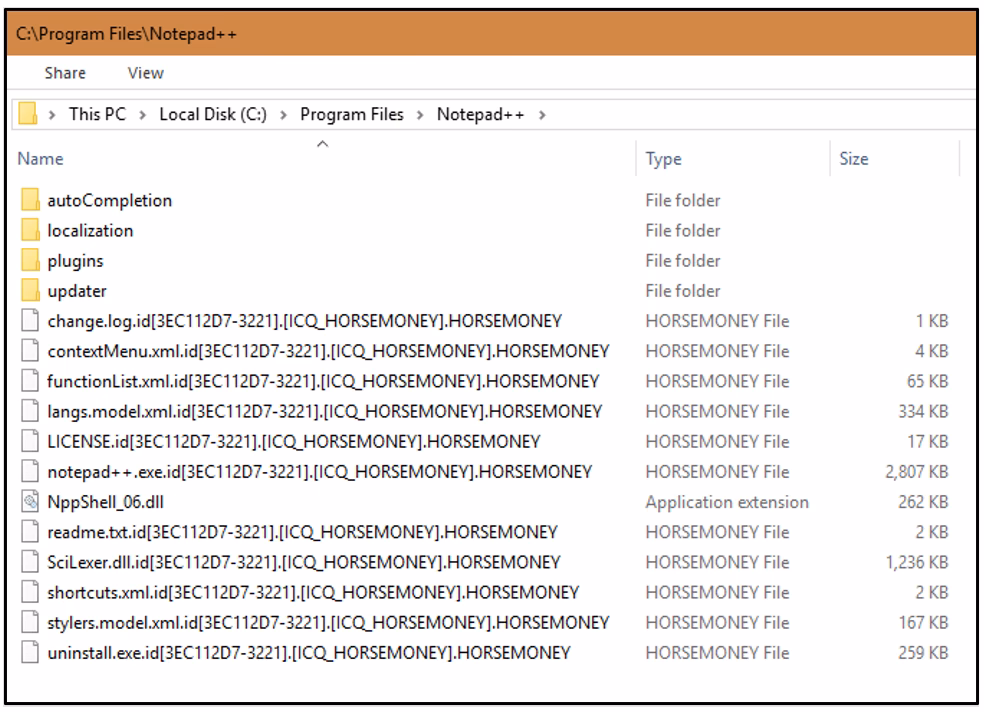Screen dimensions: 984x712
Task: Open the View ribbon tab
Action: [146, 73]
